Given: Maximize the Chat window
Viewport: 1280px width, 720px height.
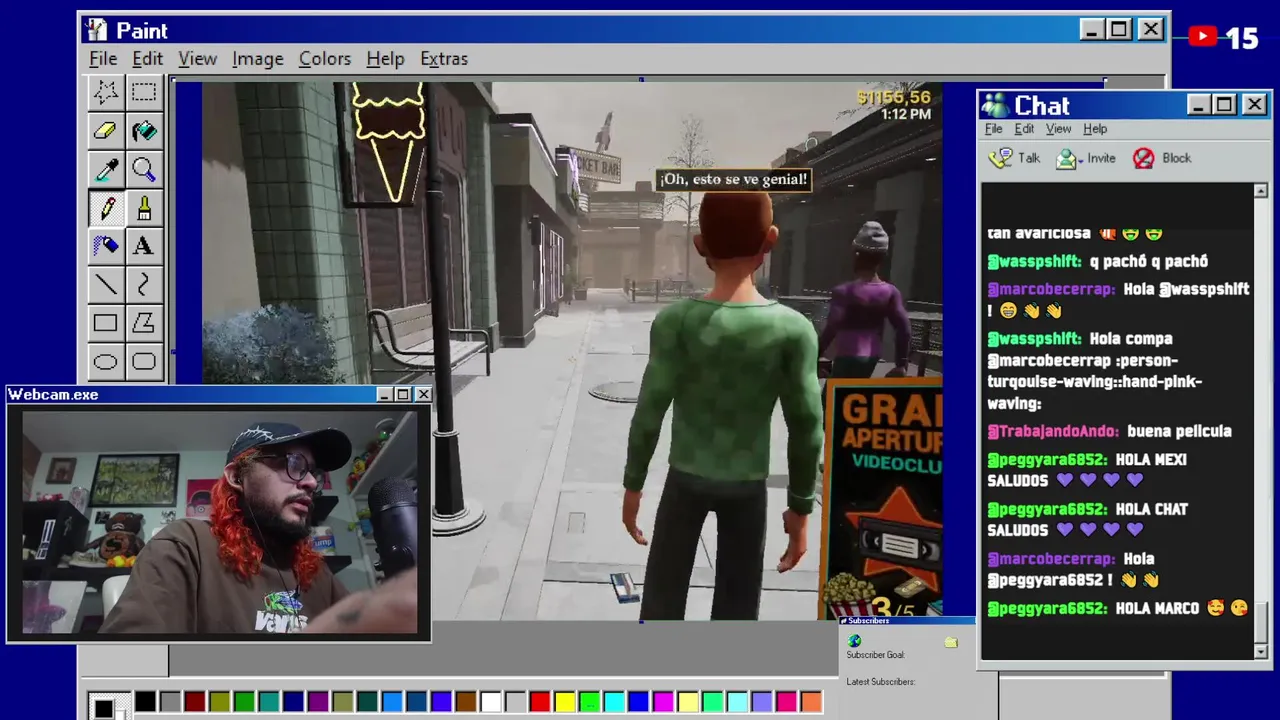Looking at the screenshot, I should (x=1225, y=105).
